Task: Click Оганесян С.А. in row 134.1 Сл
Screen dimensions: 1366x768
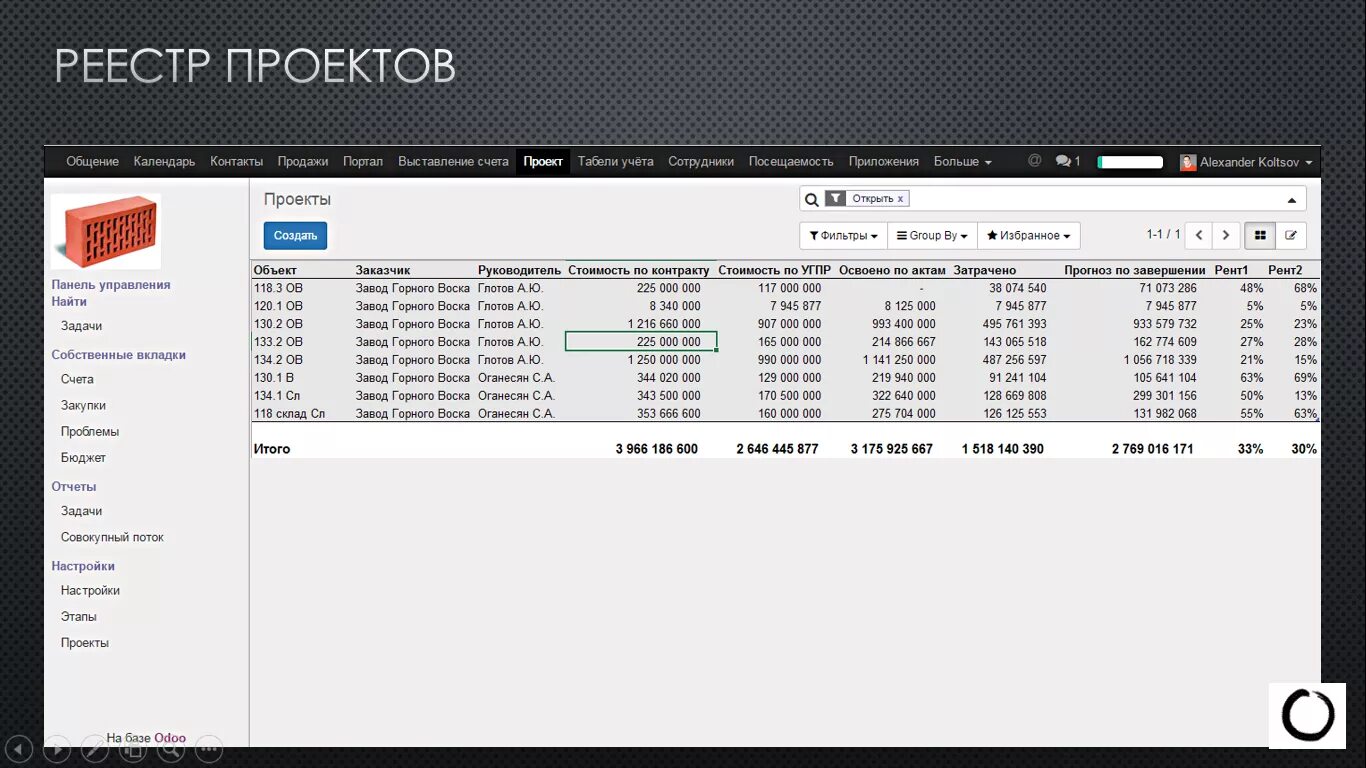Action: tap(516, 396)
